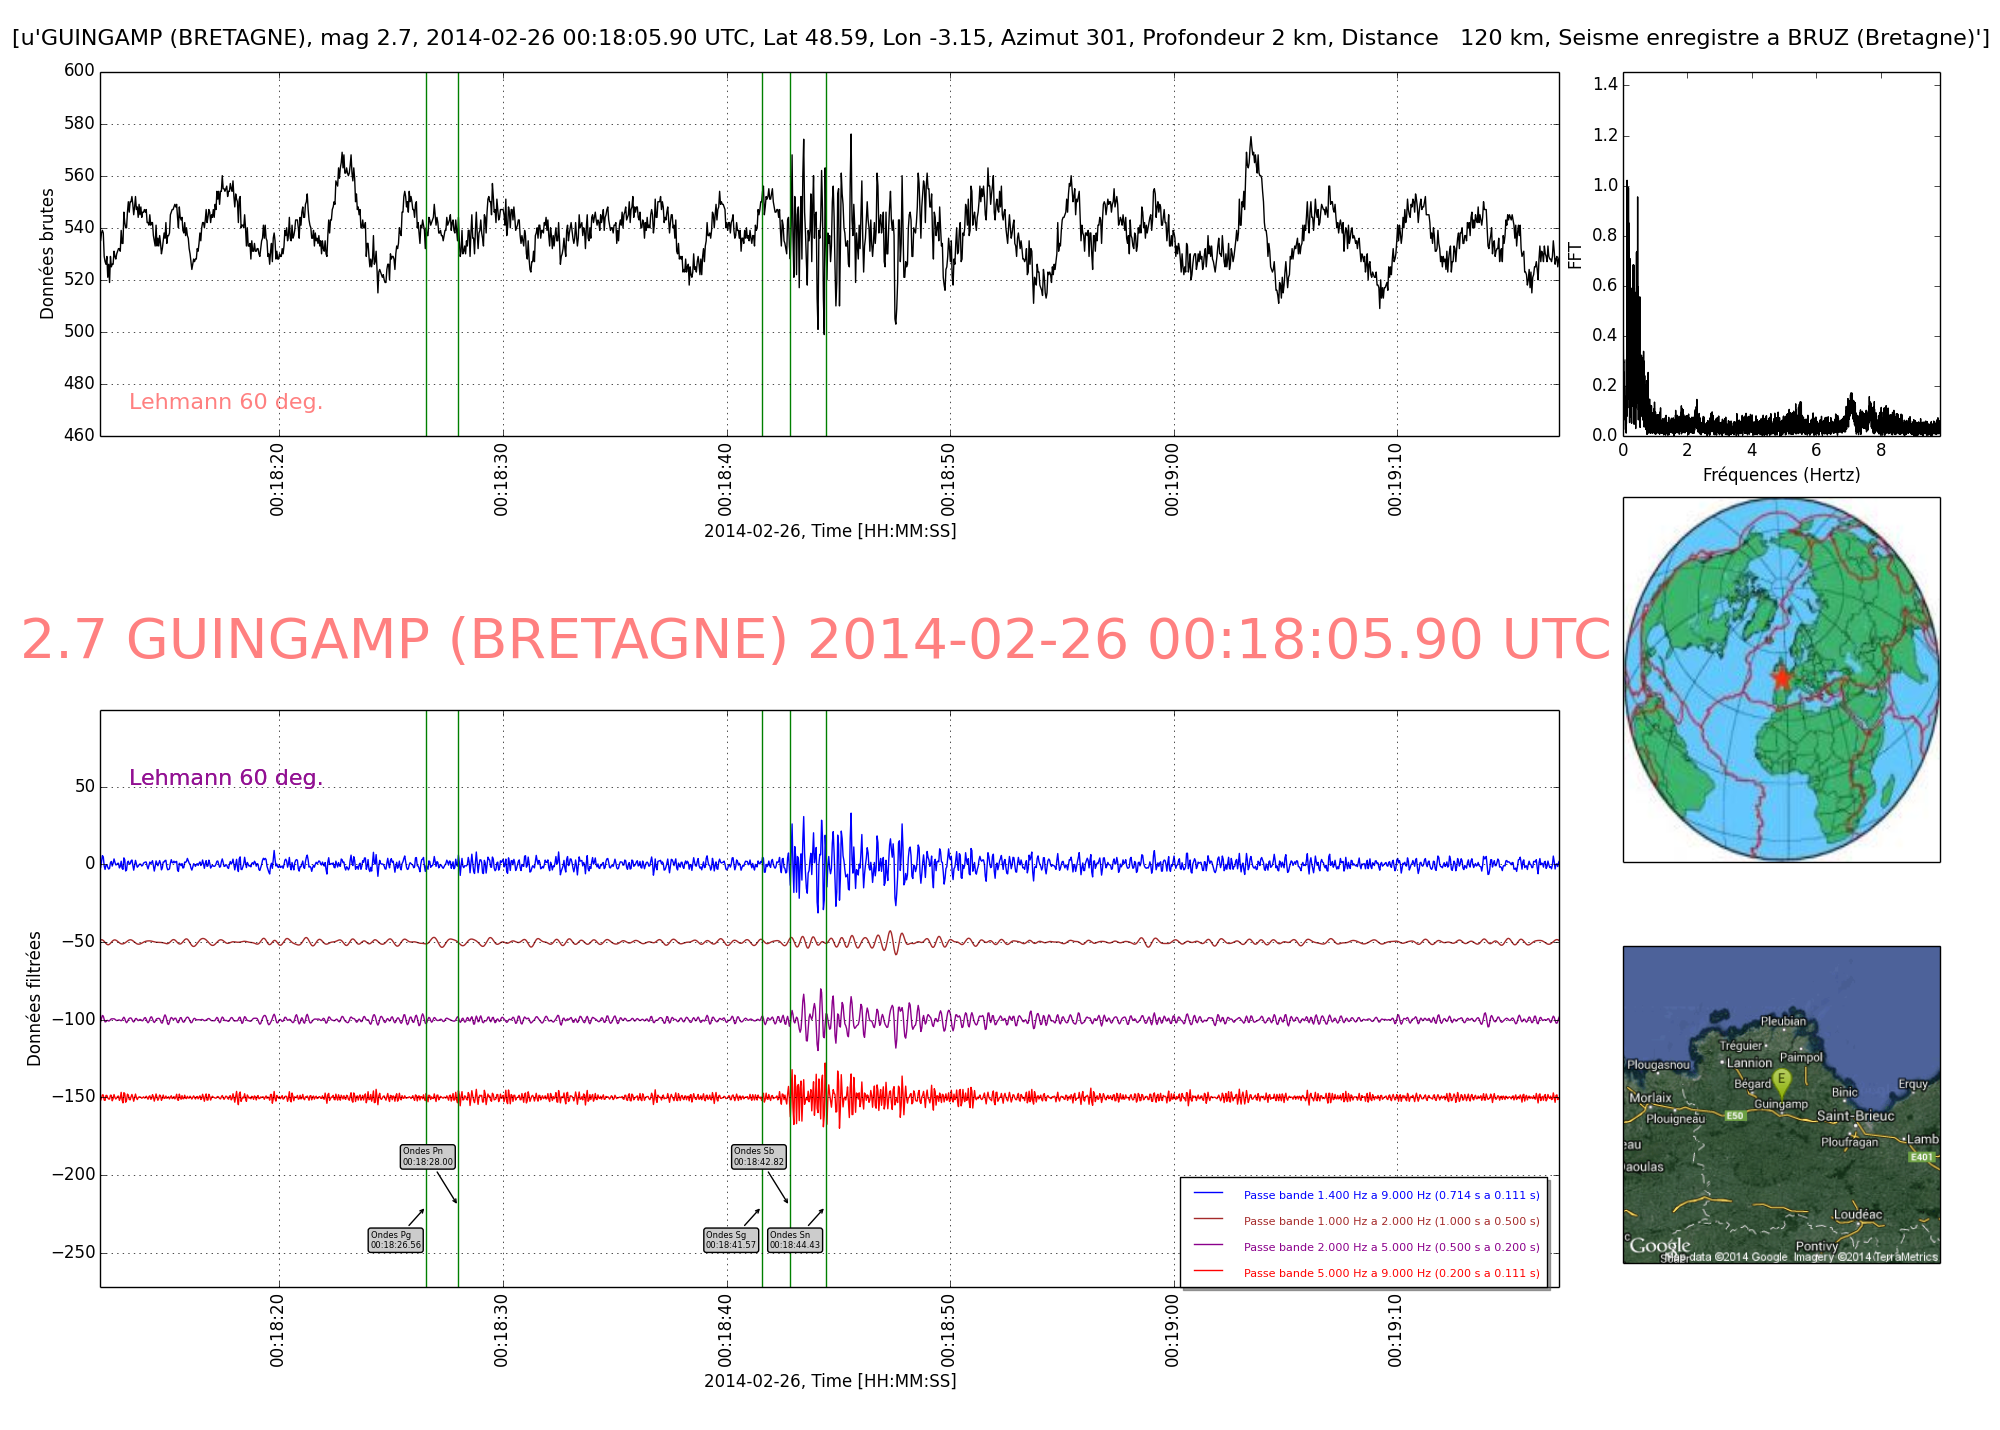This screenshot has height=1430, width=2000.
Task: Click the Ondes Sb annotation box
Action: pos(759,1157)
